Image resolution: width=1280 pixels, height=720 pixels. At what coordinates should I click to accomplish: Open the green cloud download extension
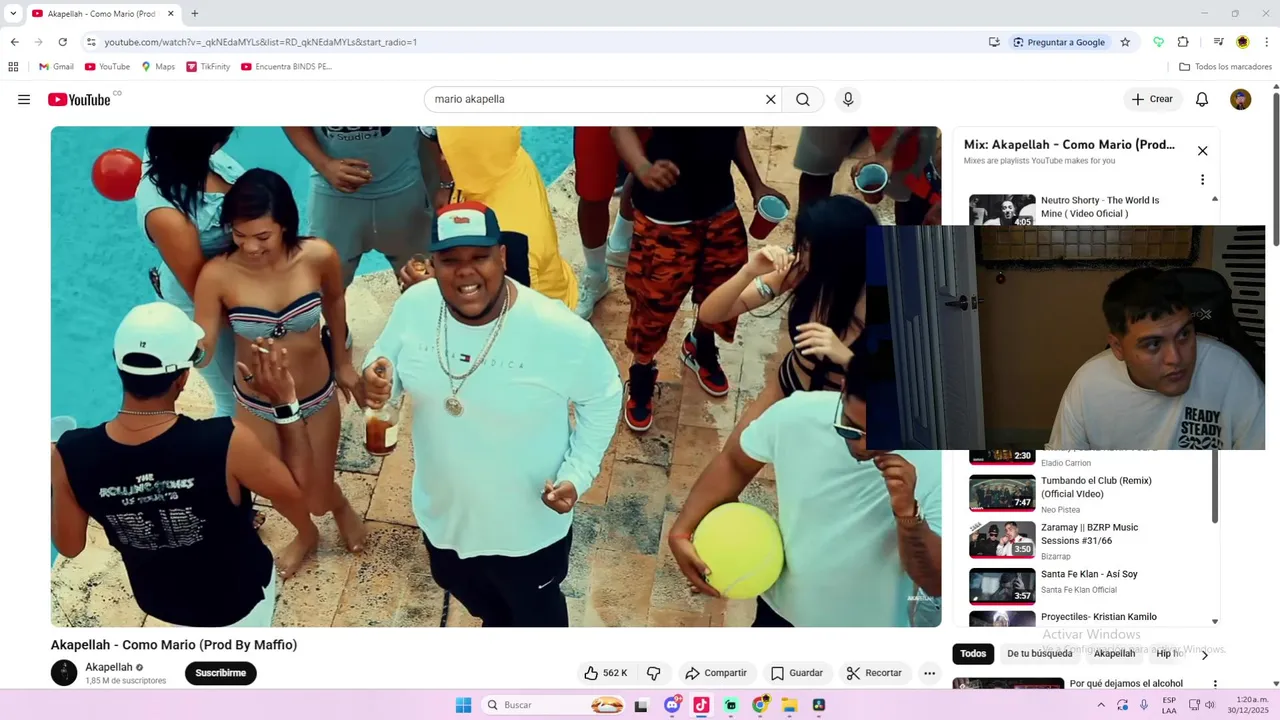[1158, 42]
